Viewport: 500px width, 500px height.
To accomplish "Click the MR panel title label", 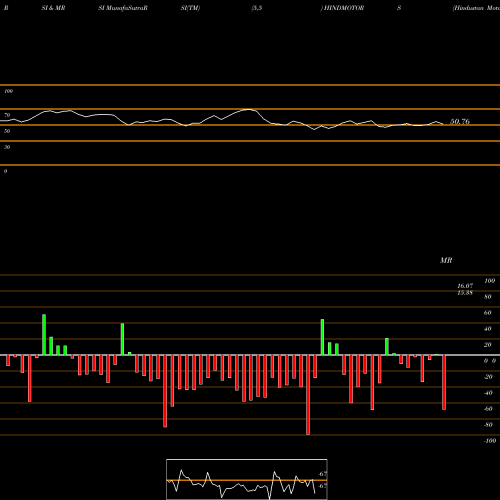I will 446,260.
